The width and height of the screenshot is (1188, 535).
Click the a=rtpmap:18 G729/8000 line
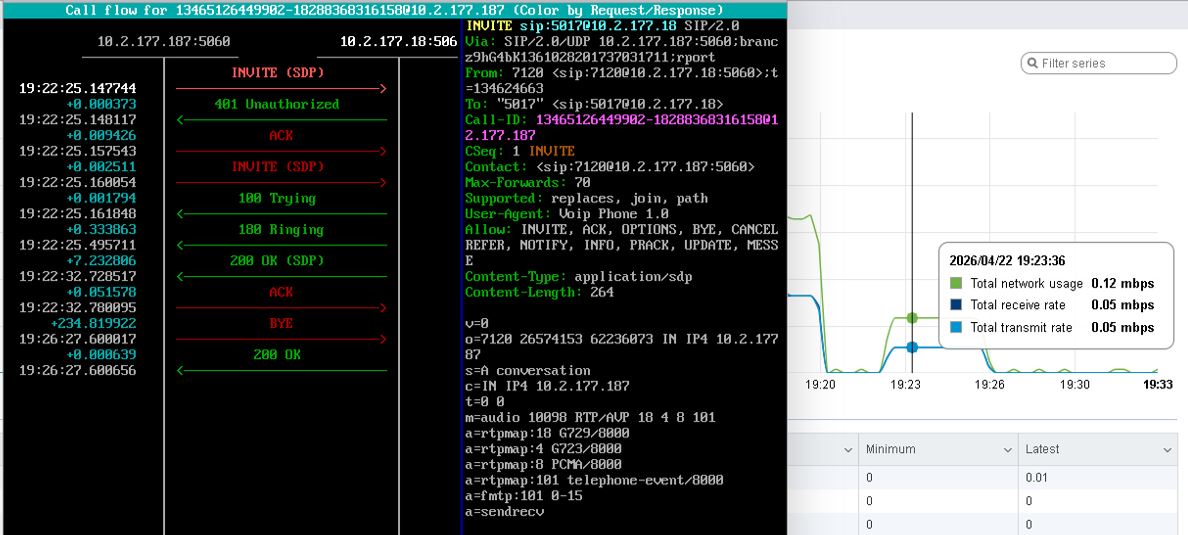click(x=547, y=433)
